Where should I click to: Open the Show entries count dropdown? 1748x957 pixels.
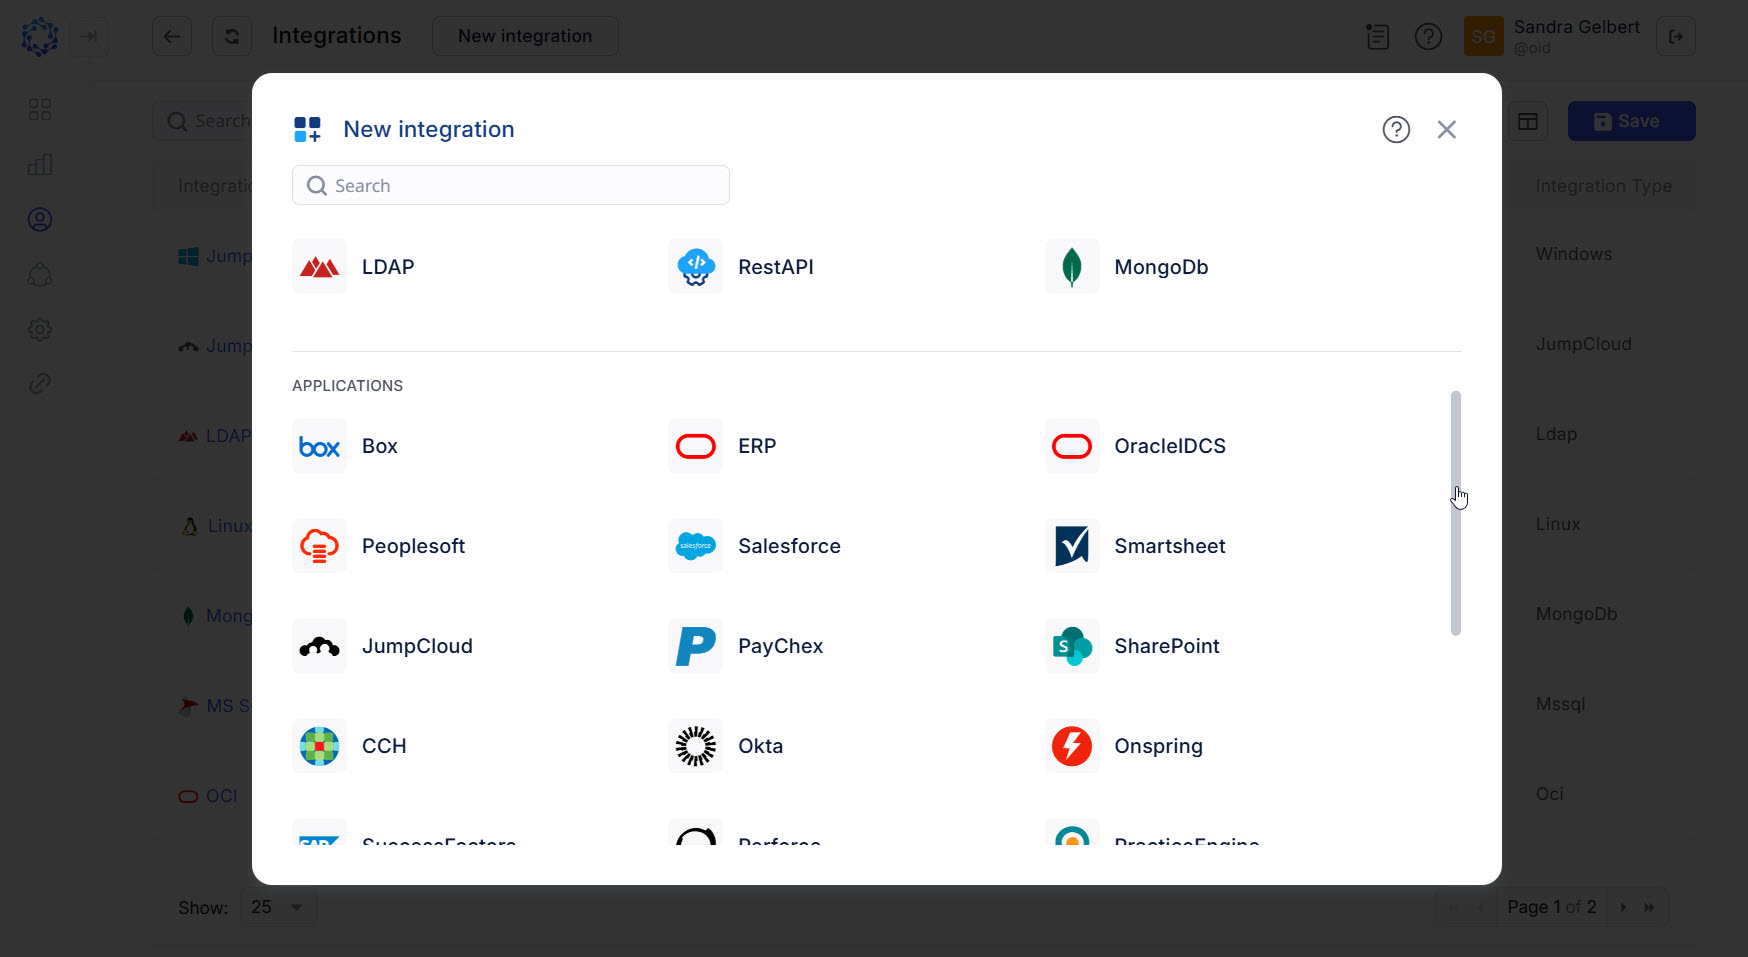tap(278, 907)
